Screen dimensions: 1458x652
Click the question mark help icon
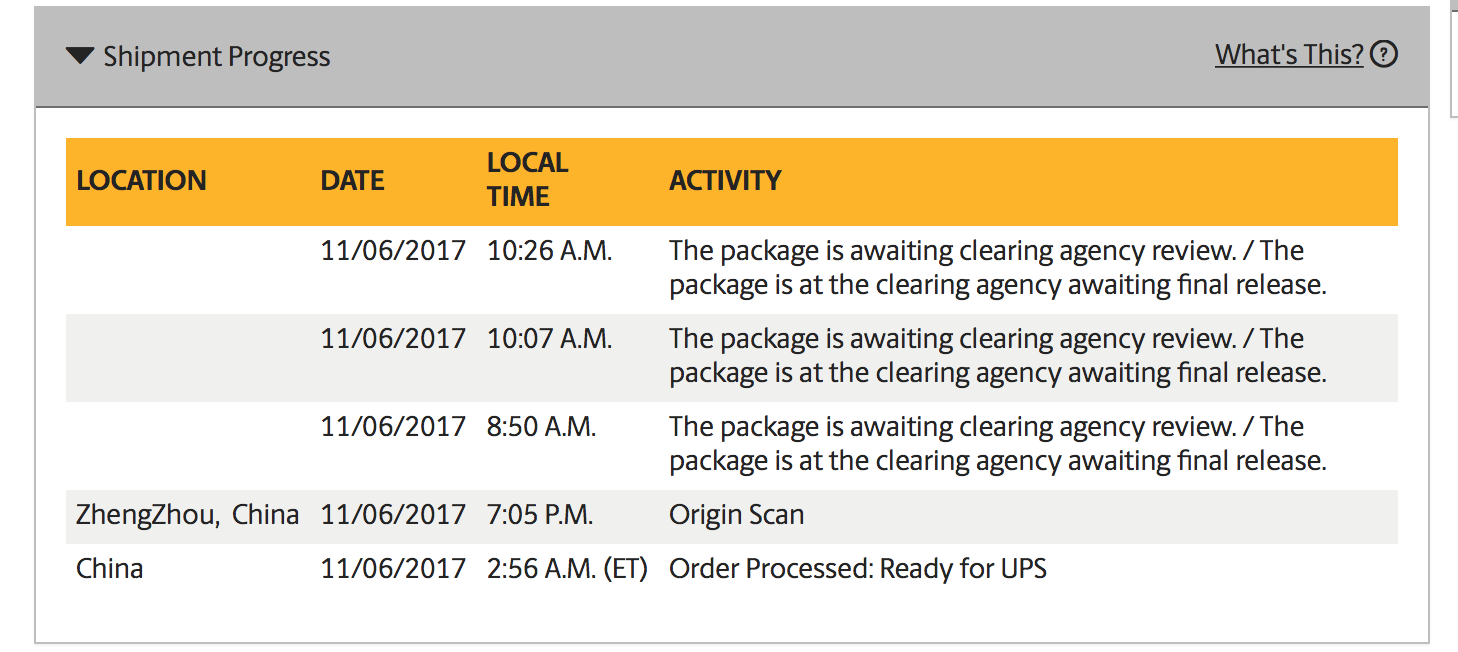[x=1384, y=54]
